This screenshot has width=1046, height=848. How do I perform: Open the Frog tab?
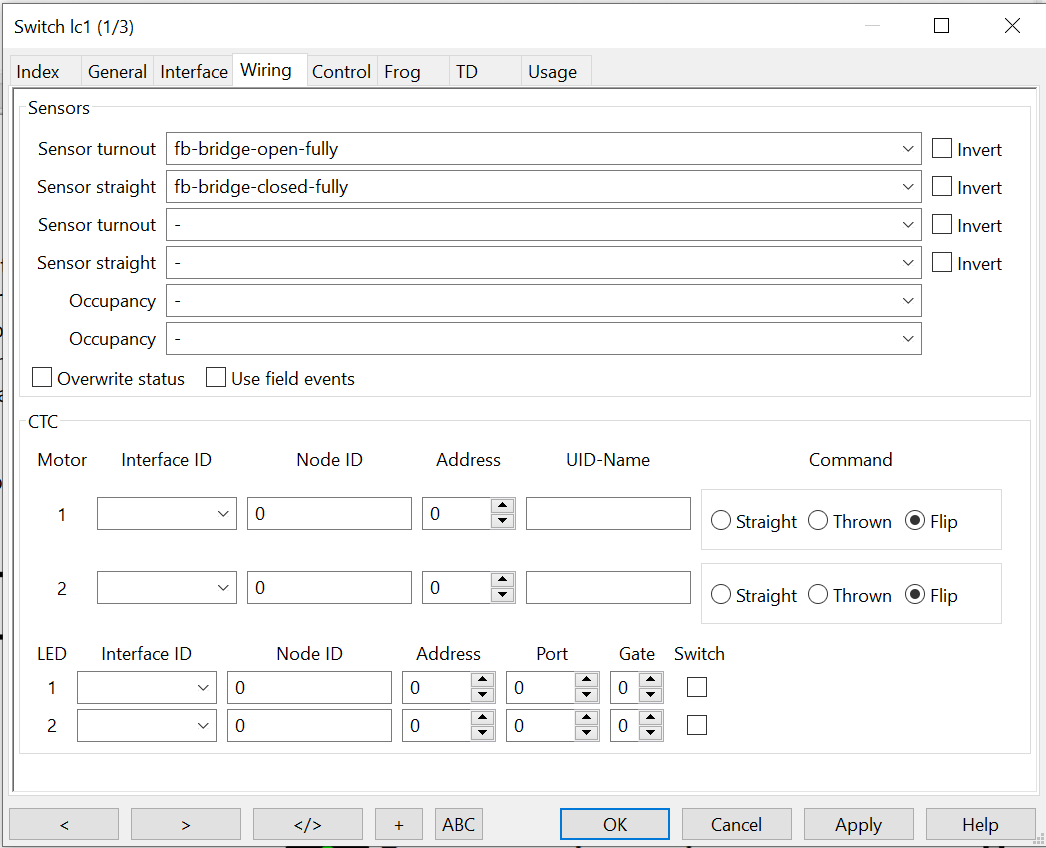402,71
